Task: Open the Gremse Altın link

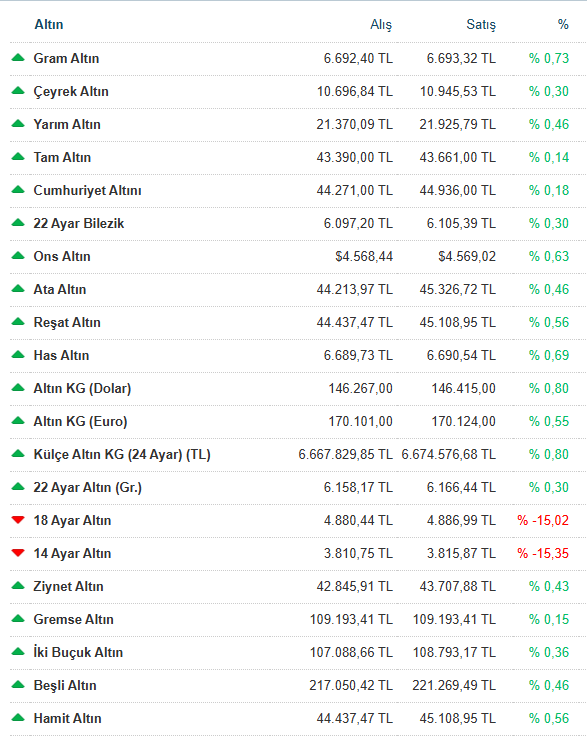Action: [x=74, y=619]
